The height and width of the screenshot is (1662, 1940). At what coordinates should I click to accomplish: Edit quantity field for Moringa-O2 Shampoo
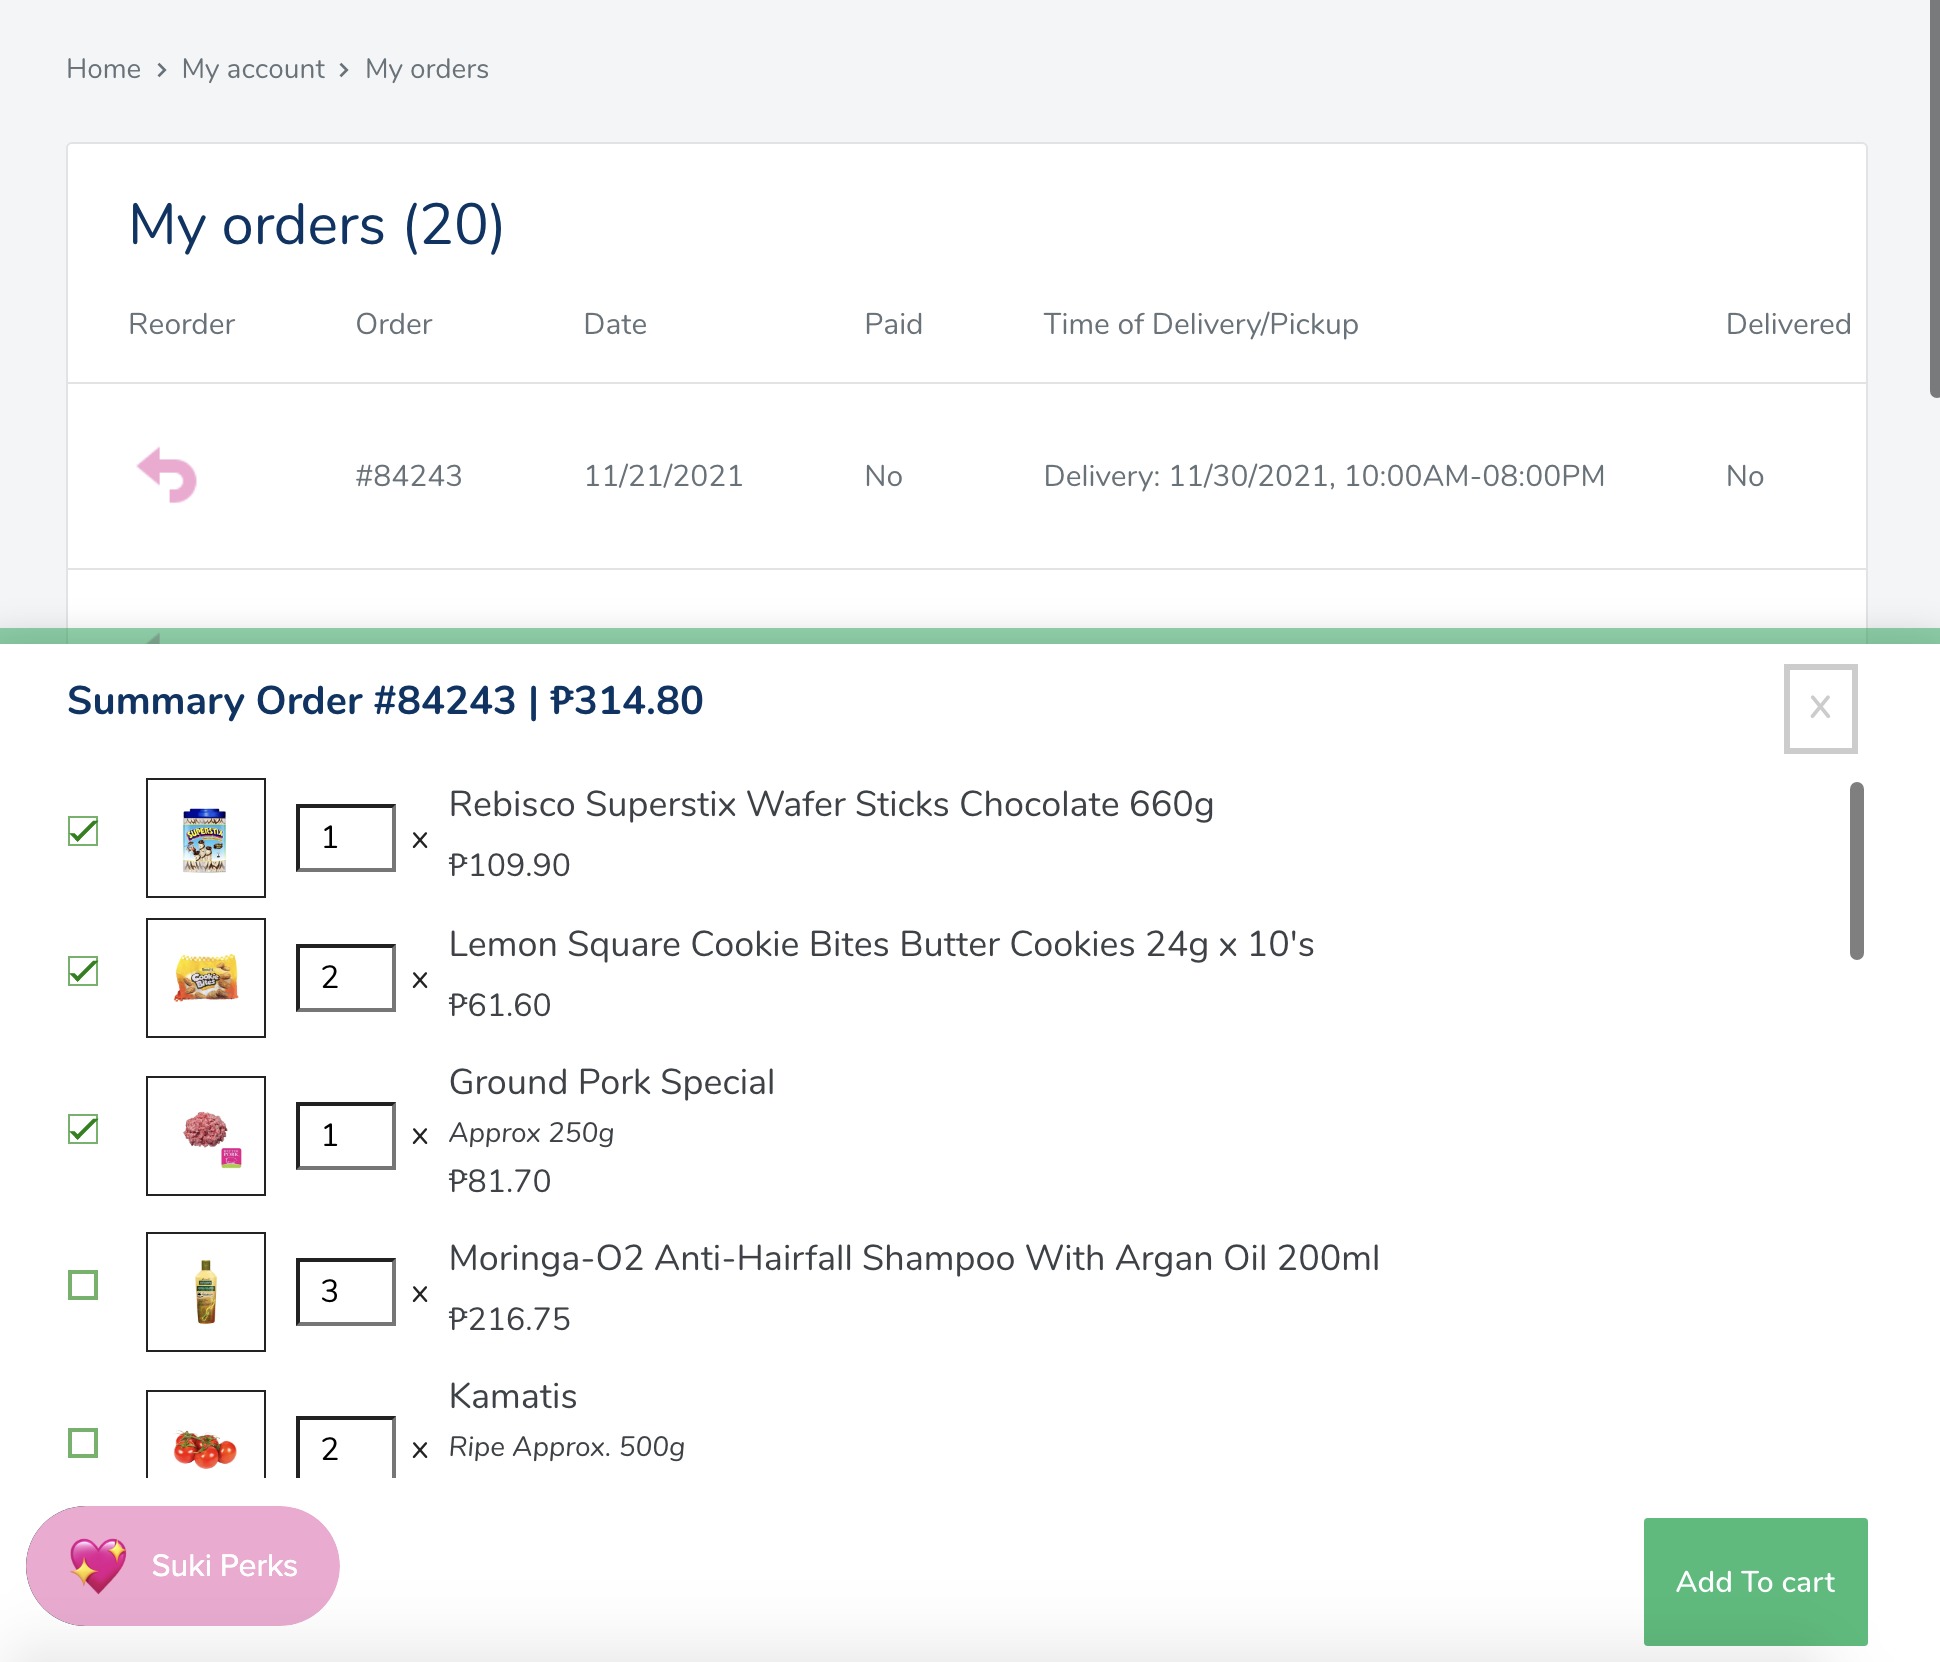(346, 1291)
